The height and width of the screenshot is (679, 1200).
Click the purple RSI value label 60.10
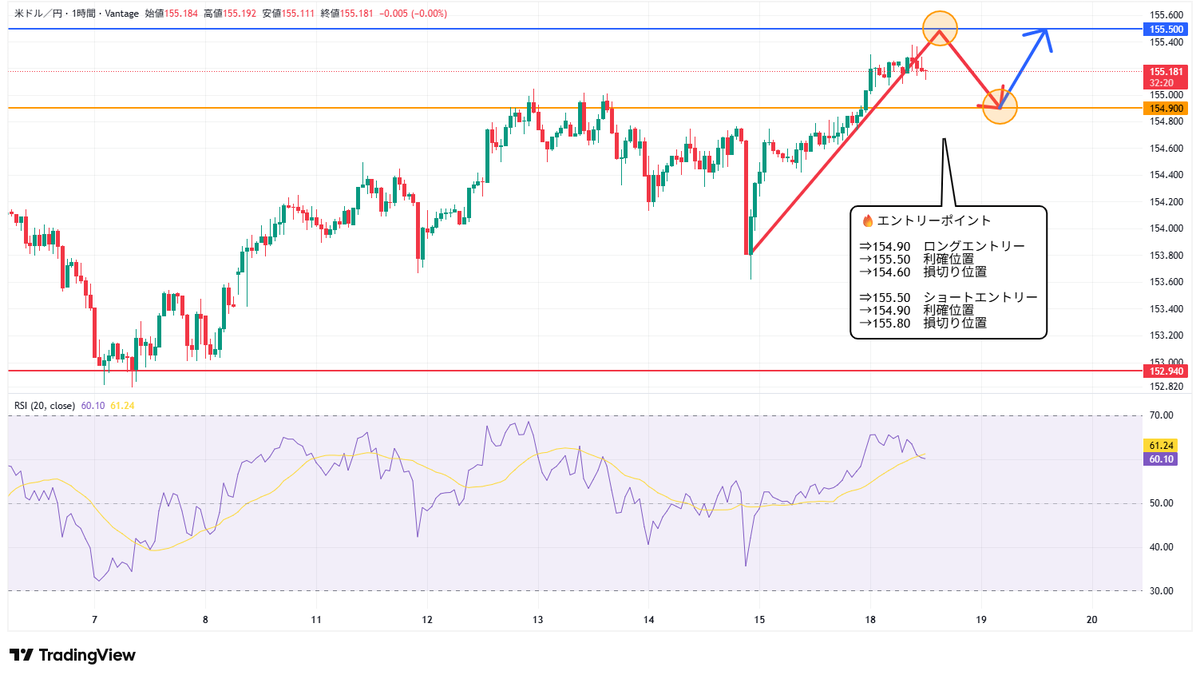coord(1161,458)
